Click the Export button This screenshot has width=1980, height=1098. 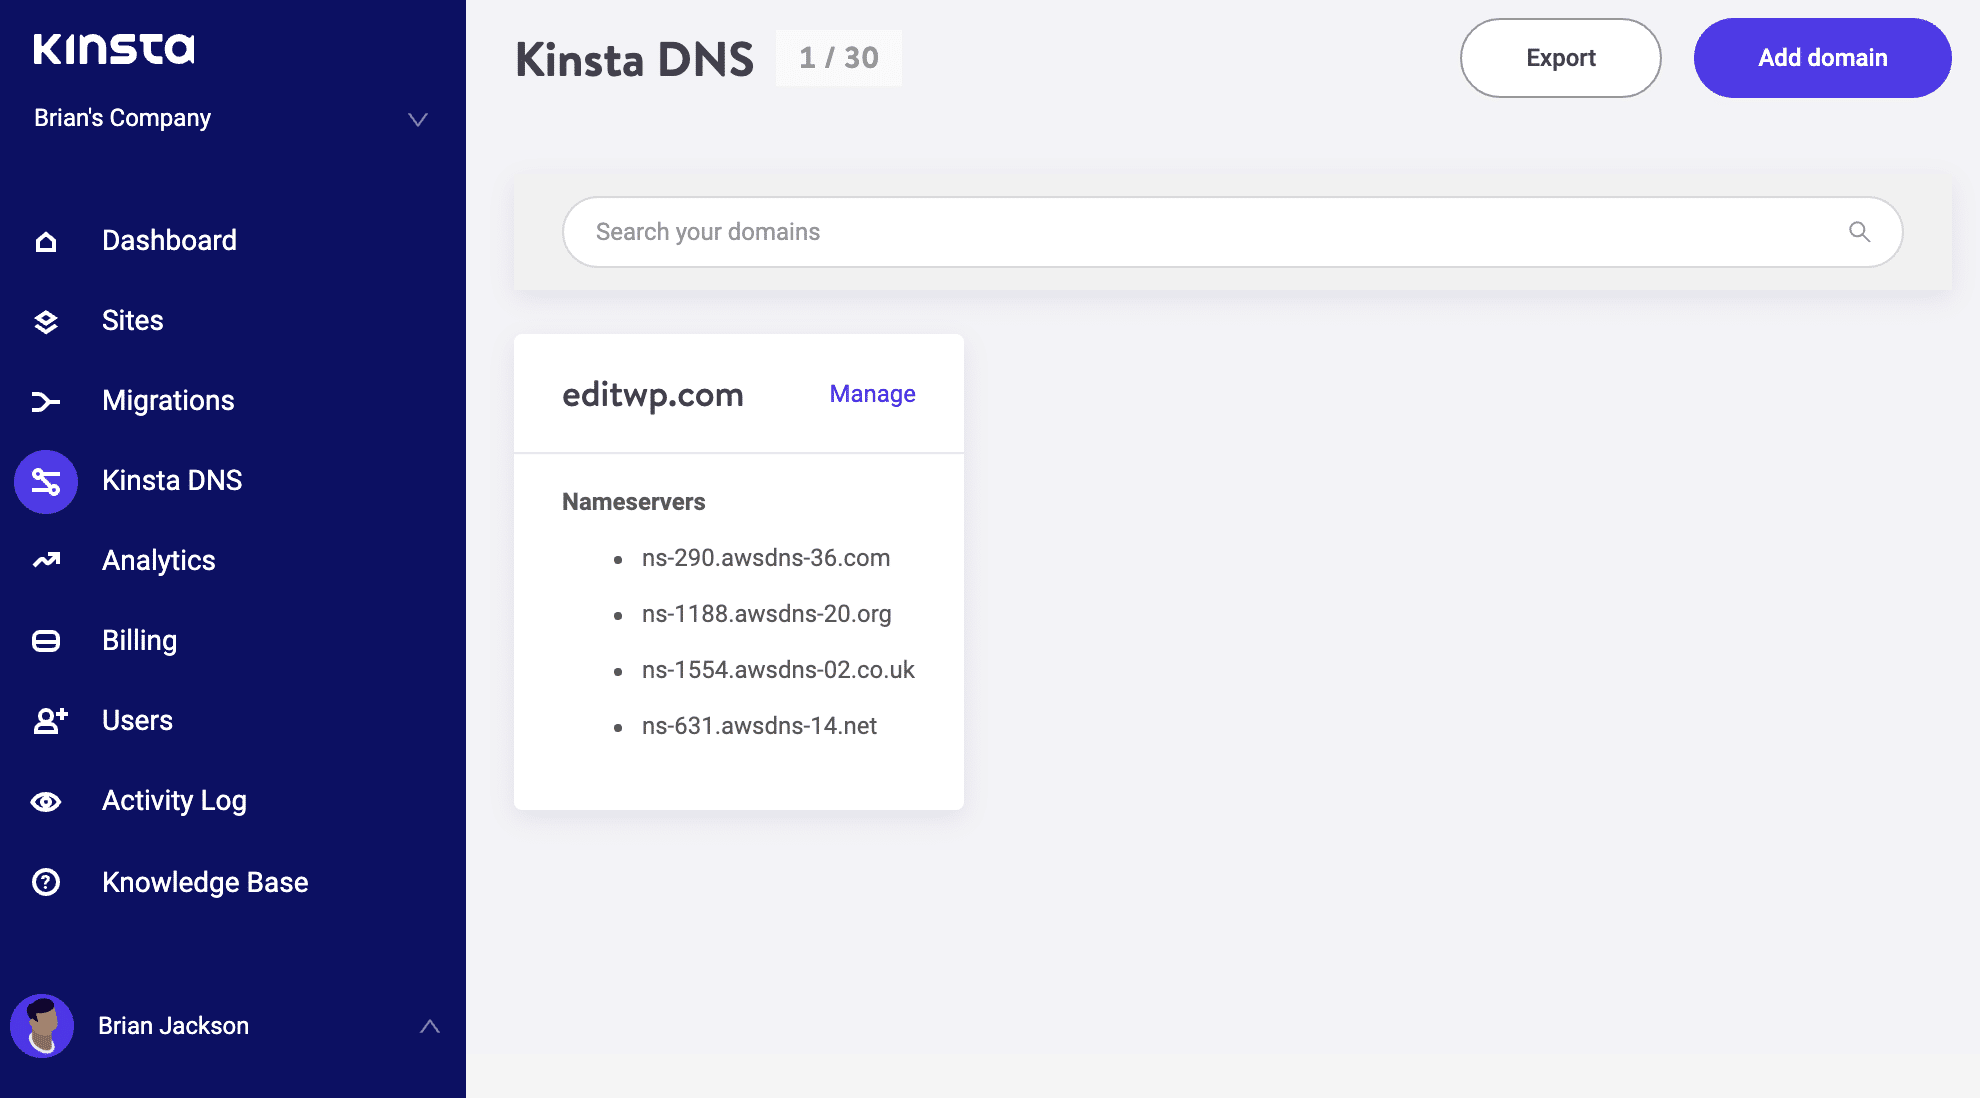pyautogui.click(x=1560, y=57)
